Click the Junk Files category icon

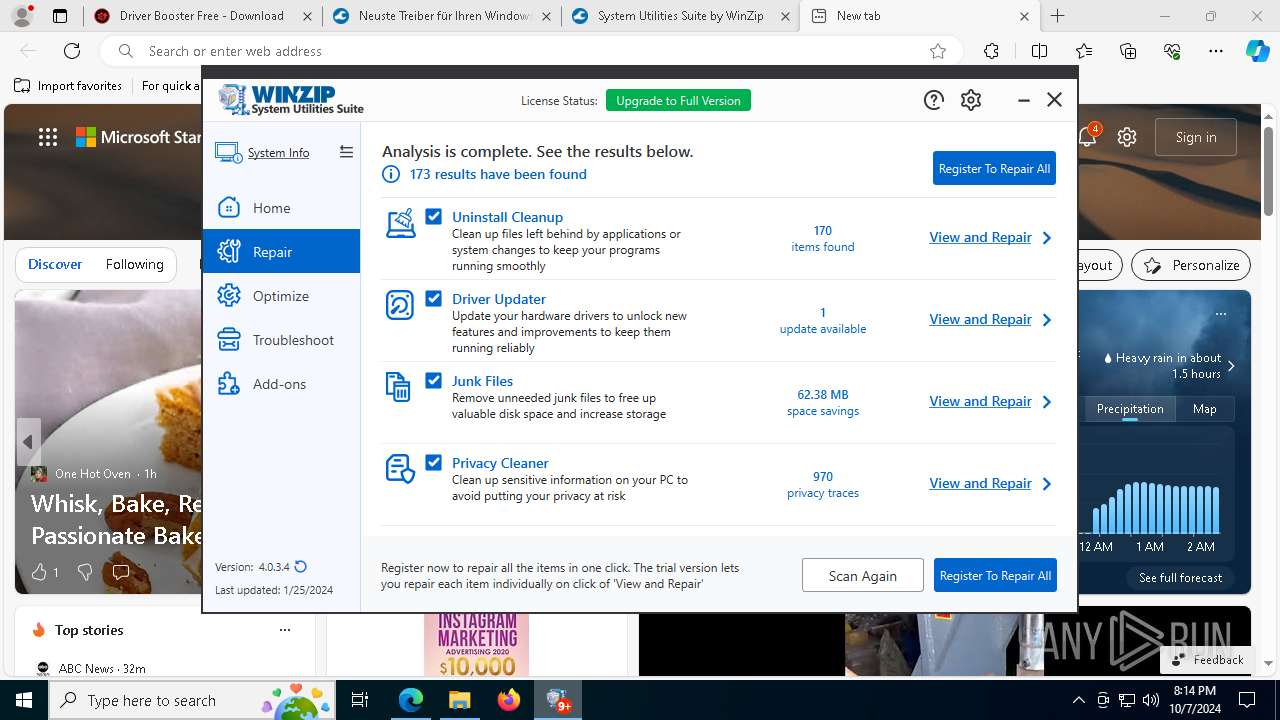398,387
